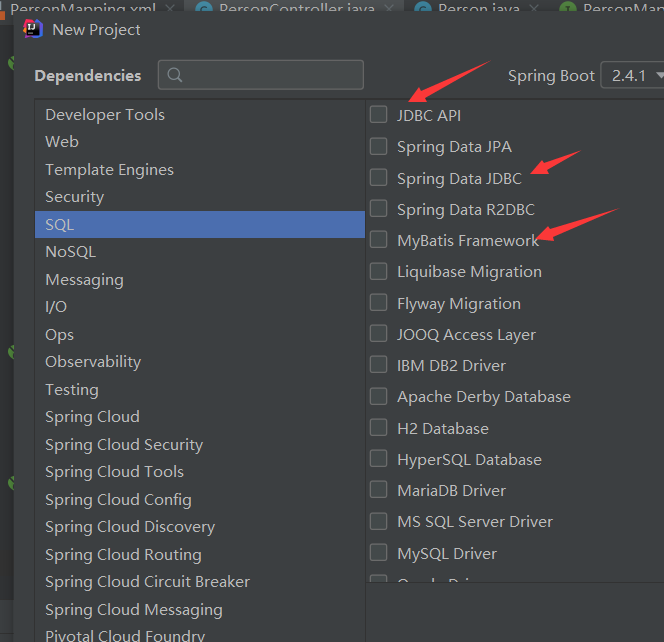Screen dimensions: 664x642
Task: Check MyBatis Framework dependency
Action: 378,240
